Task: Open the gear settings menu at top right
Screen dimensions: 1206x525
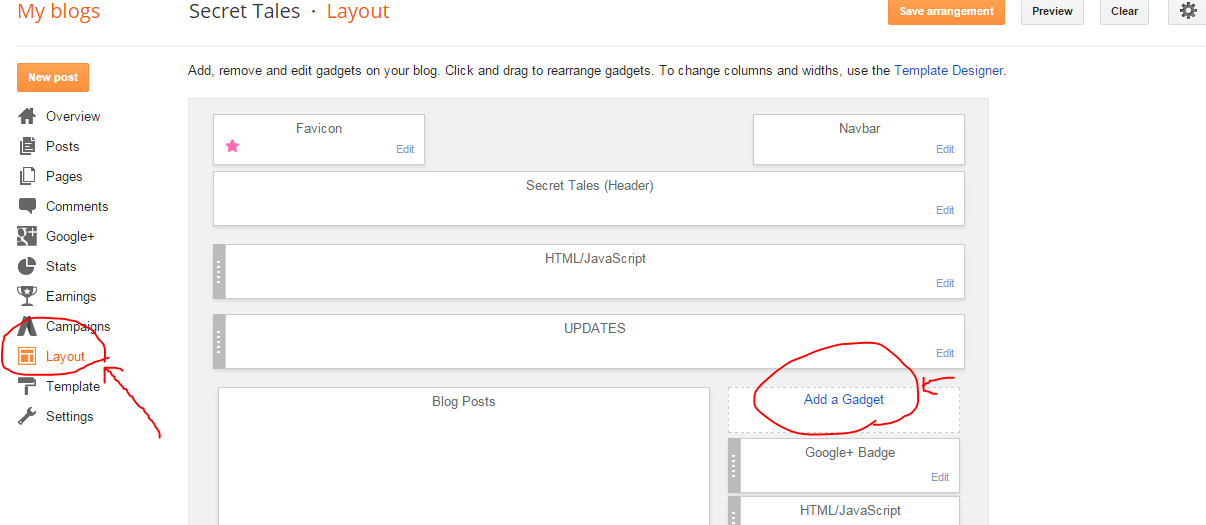Action: coord(1187,11)
